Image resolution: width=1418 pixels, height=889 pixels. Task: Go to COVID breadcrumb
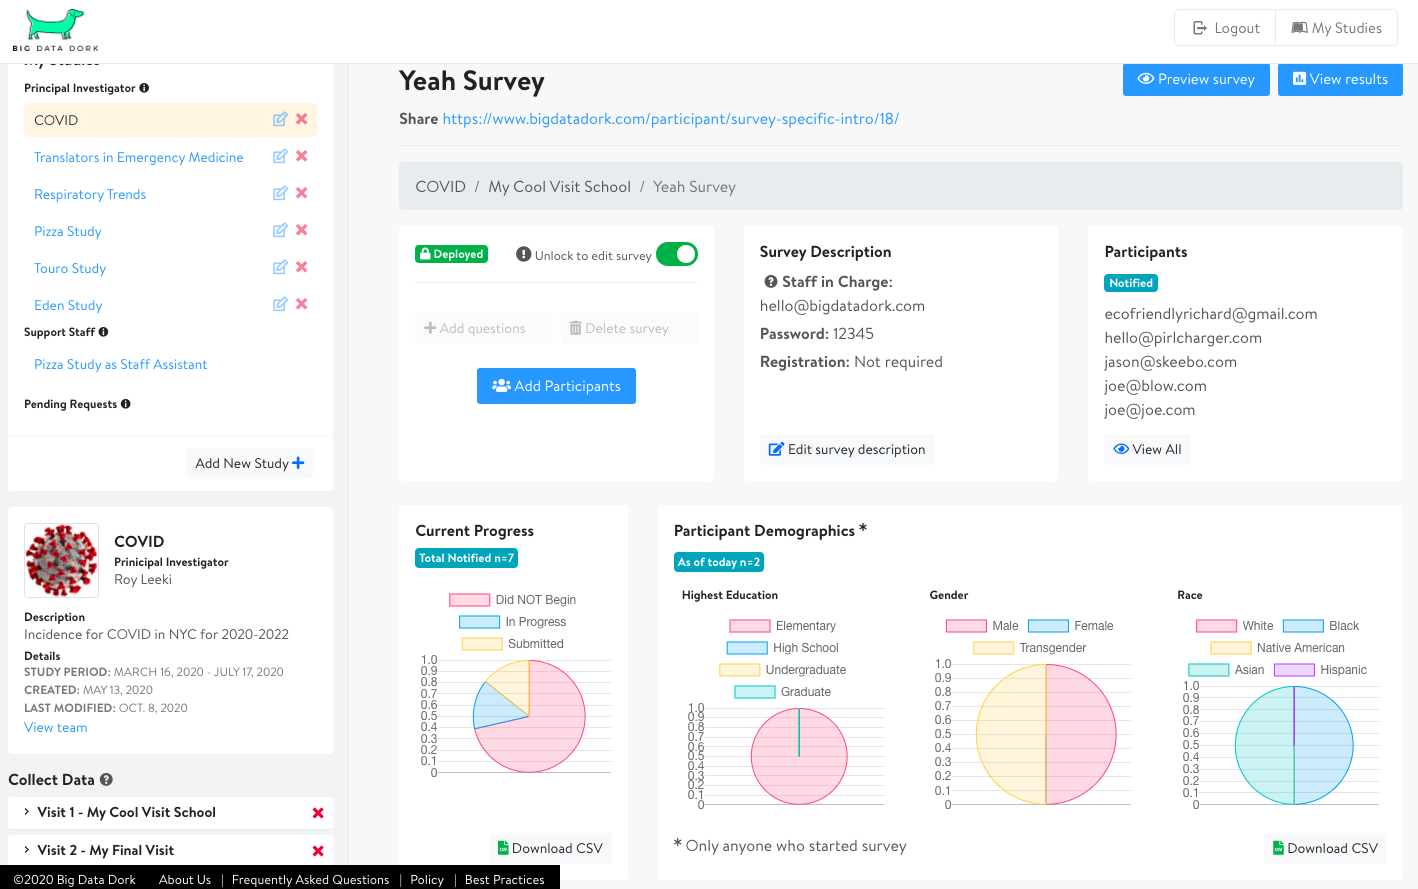point(440,187)
